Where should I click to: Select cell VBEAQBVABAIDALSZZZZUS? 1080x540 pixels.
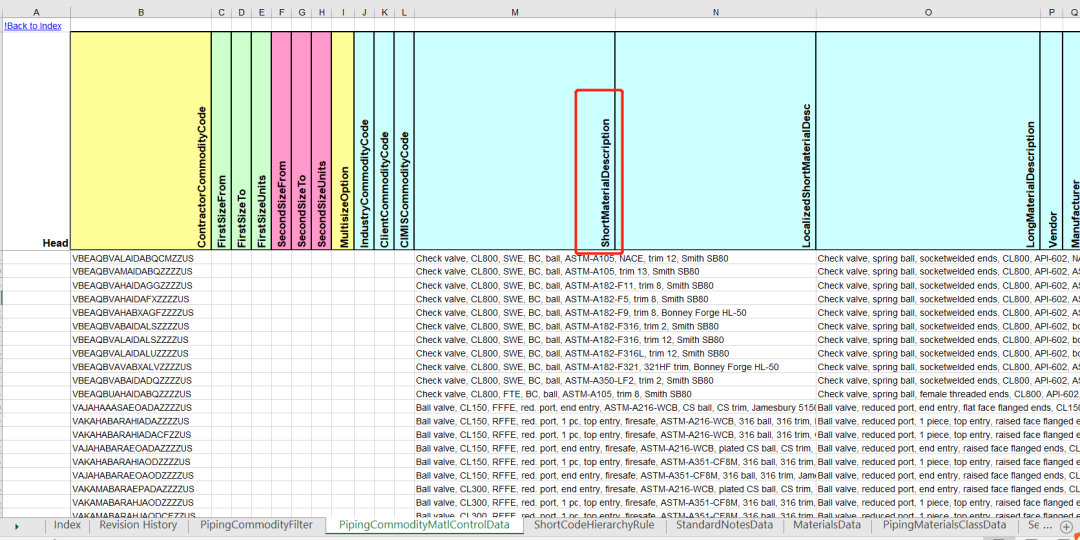(x=141, y=326)
